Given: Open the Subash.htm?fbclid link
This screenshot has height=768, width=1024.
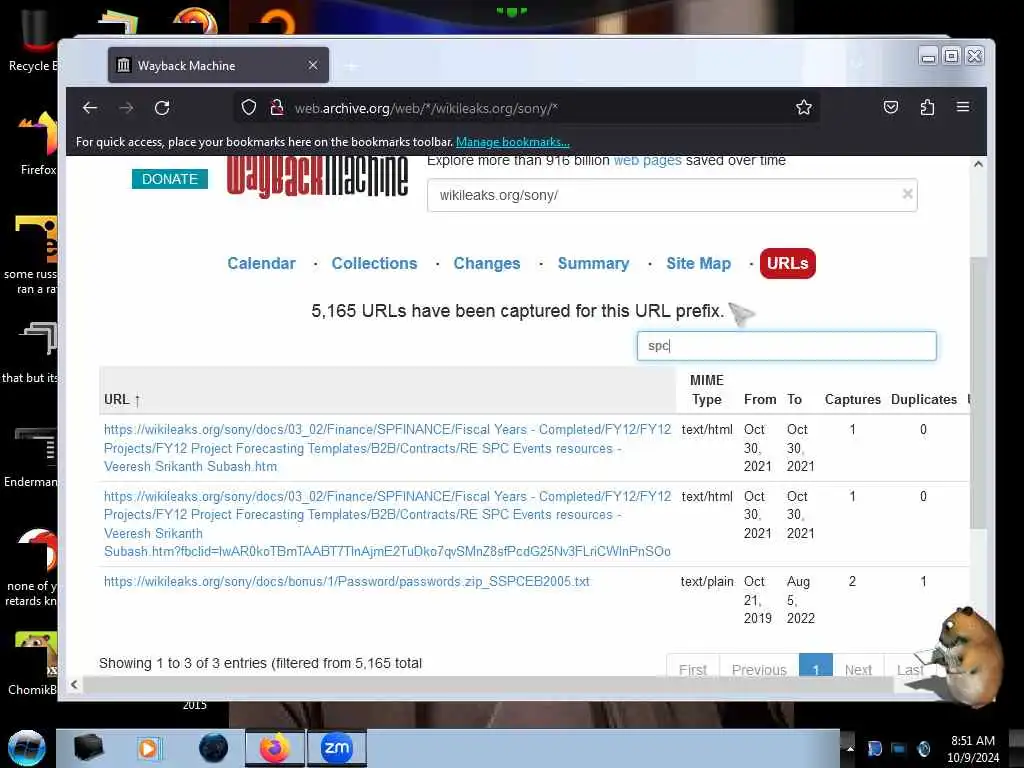Looking at the screenshot, I should [387, 524].
